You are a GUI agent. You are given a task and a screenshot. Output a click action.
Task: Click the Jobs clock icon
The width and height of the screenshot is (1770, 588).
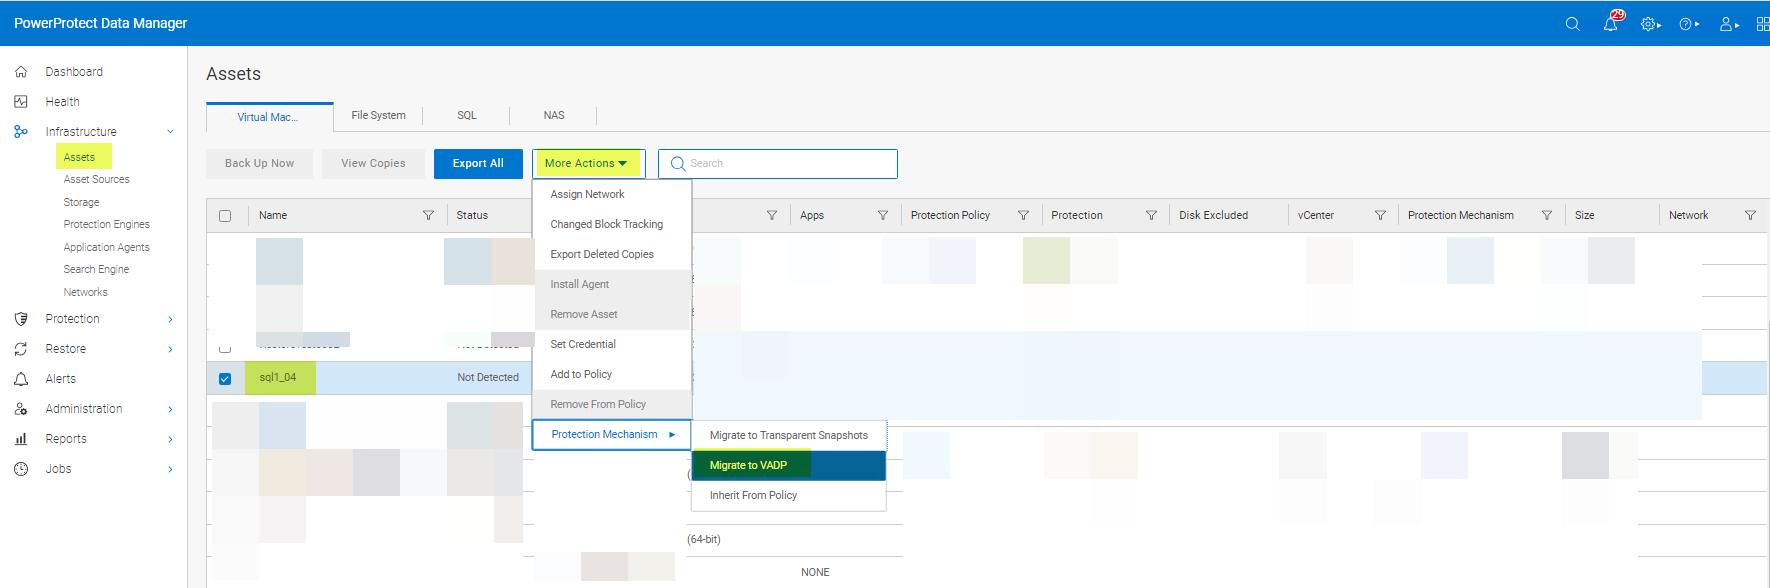tap(21, 469)
